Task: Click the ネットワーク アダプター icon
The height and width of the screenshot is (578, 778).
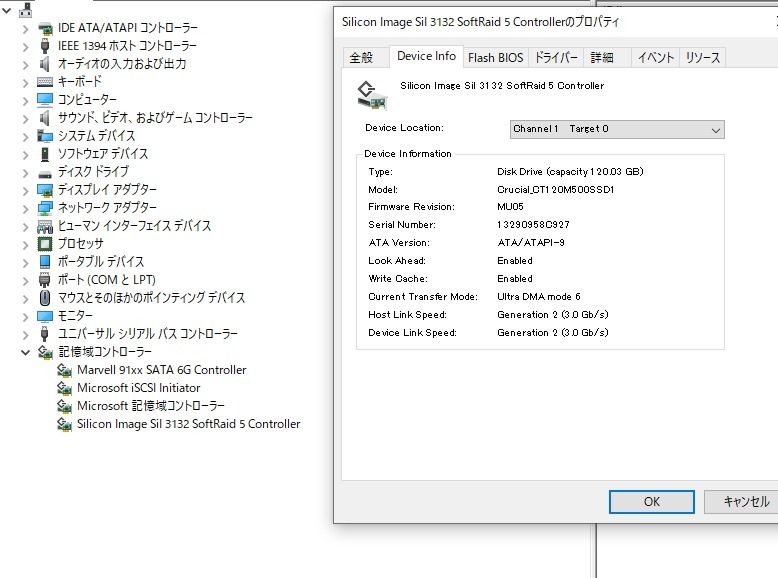Action: [x=45, y=208]
